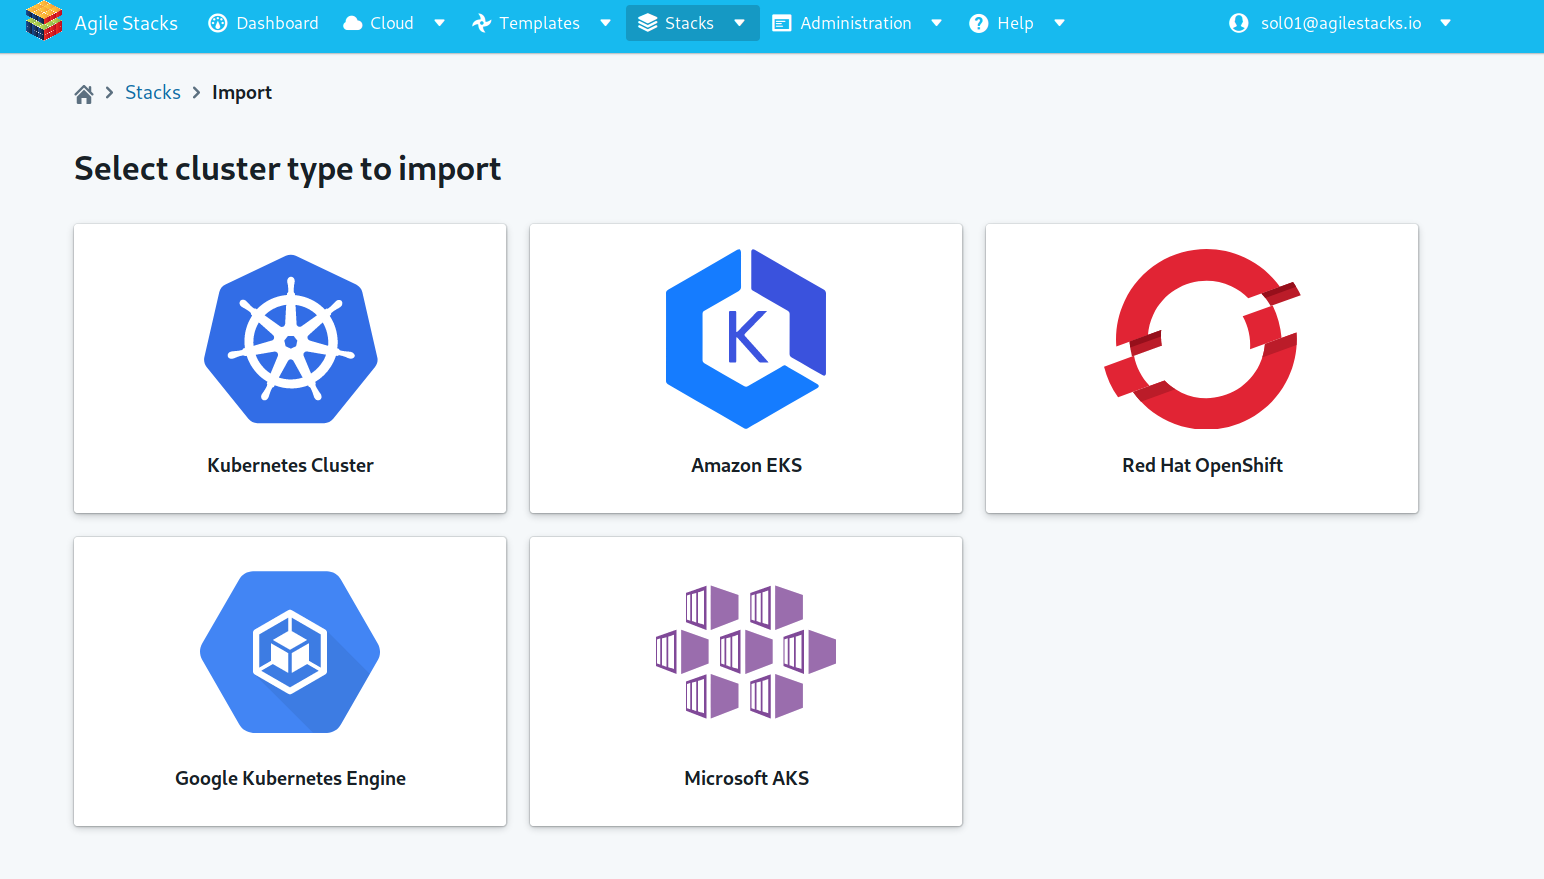Click the Templates icon in navbar
The image size is (1544, 879).
482,23
